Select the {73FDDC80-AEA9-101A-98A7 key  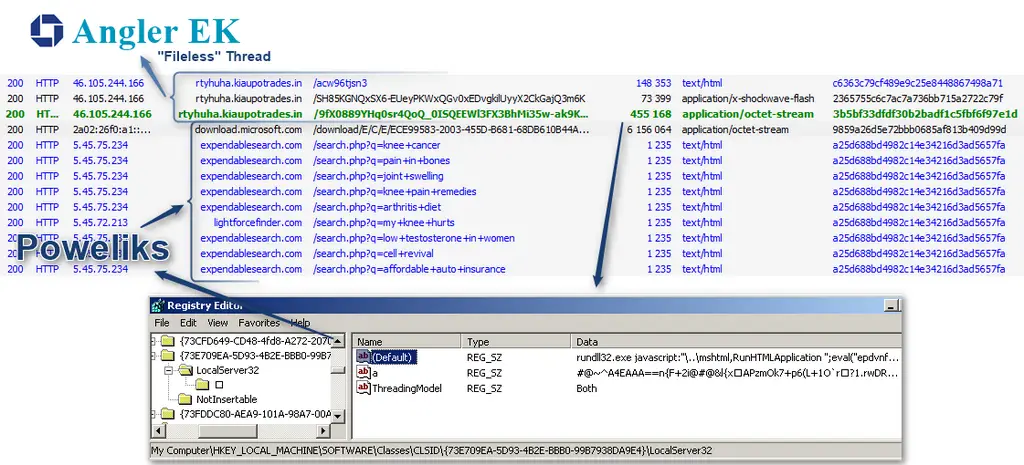255,414
